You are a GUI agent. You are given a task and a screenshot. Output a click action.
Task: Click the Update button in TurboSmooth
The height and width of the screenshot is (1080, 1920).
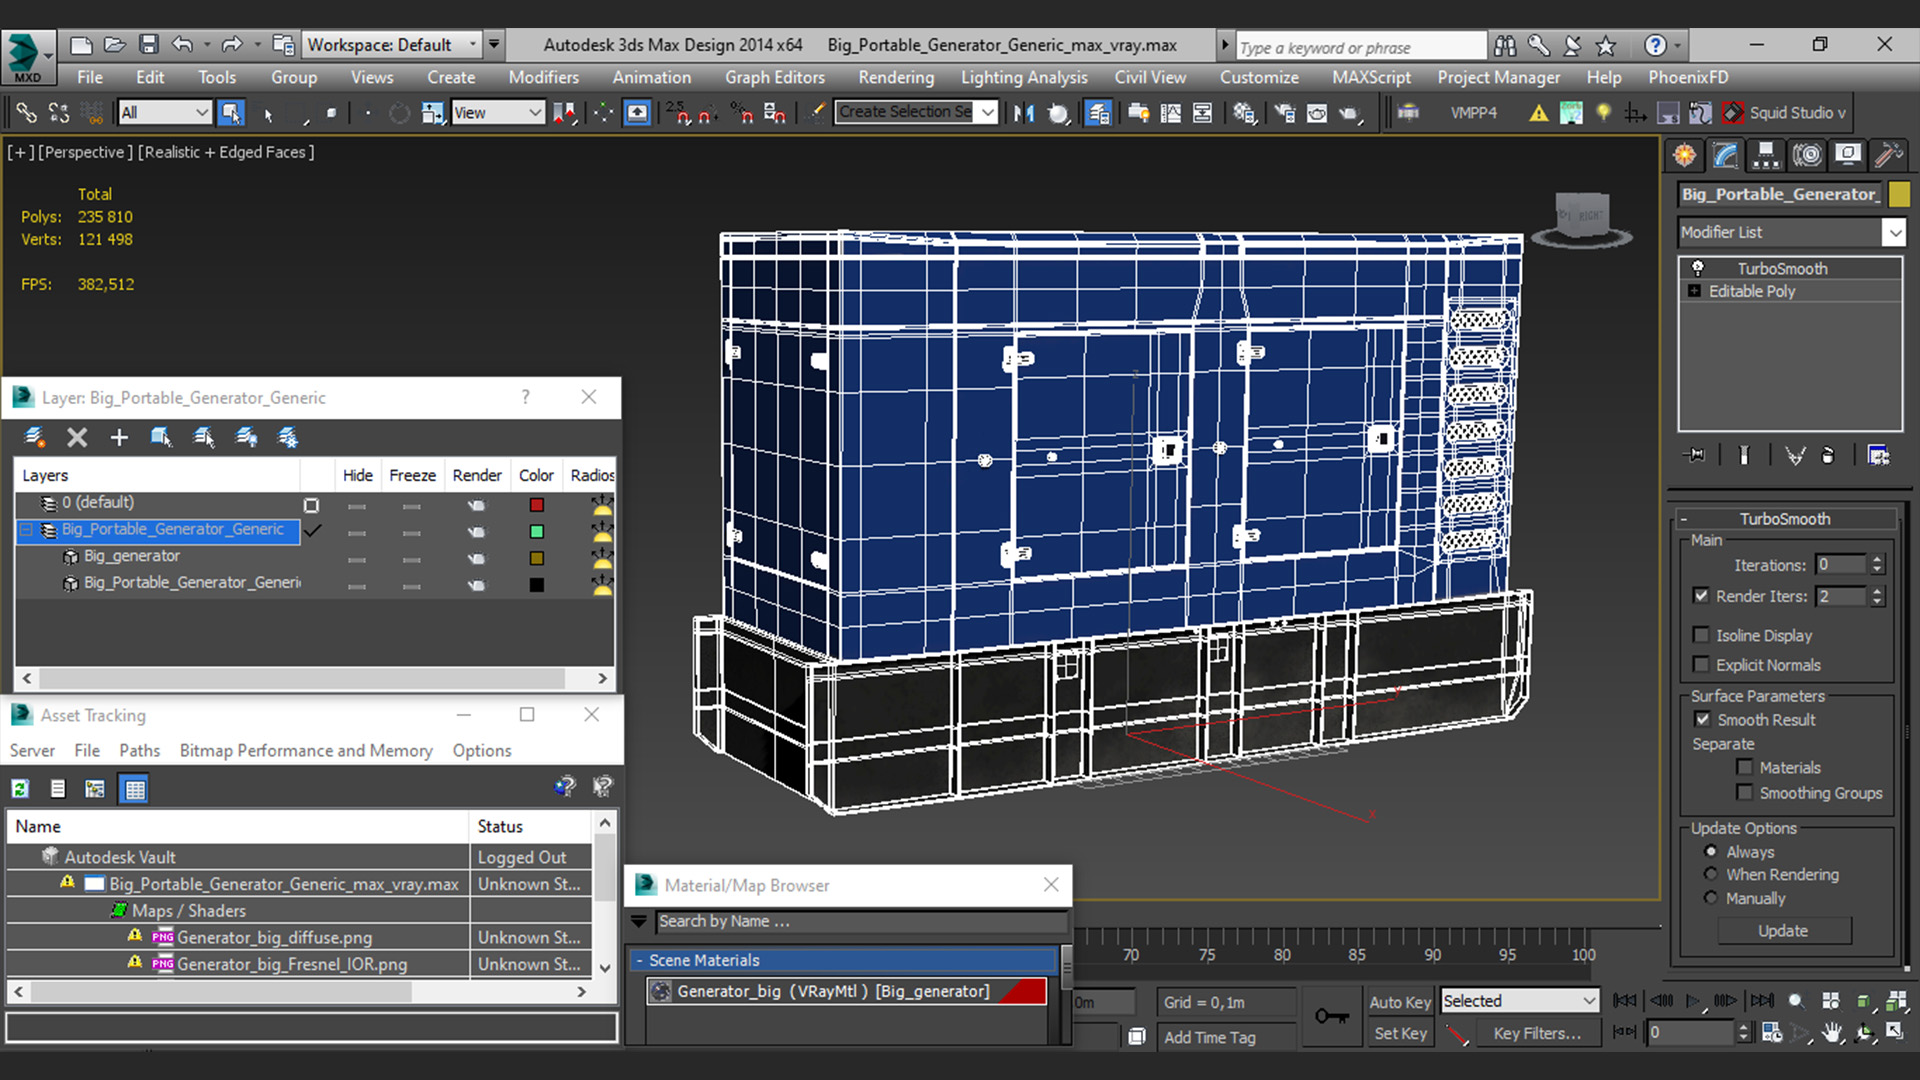pos(1784,931)
